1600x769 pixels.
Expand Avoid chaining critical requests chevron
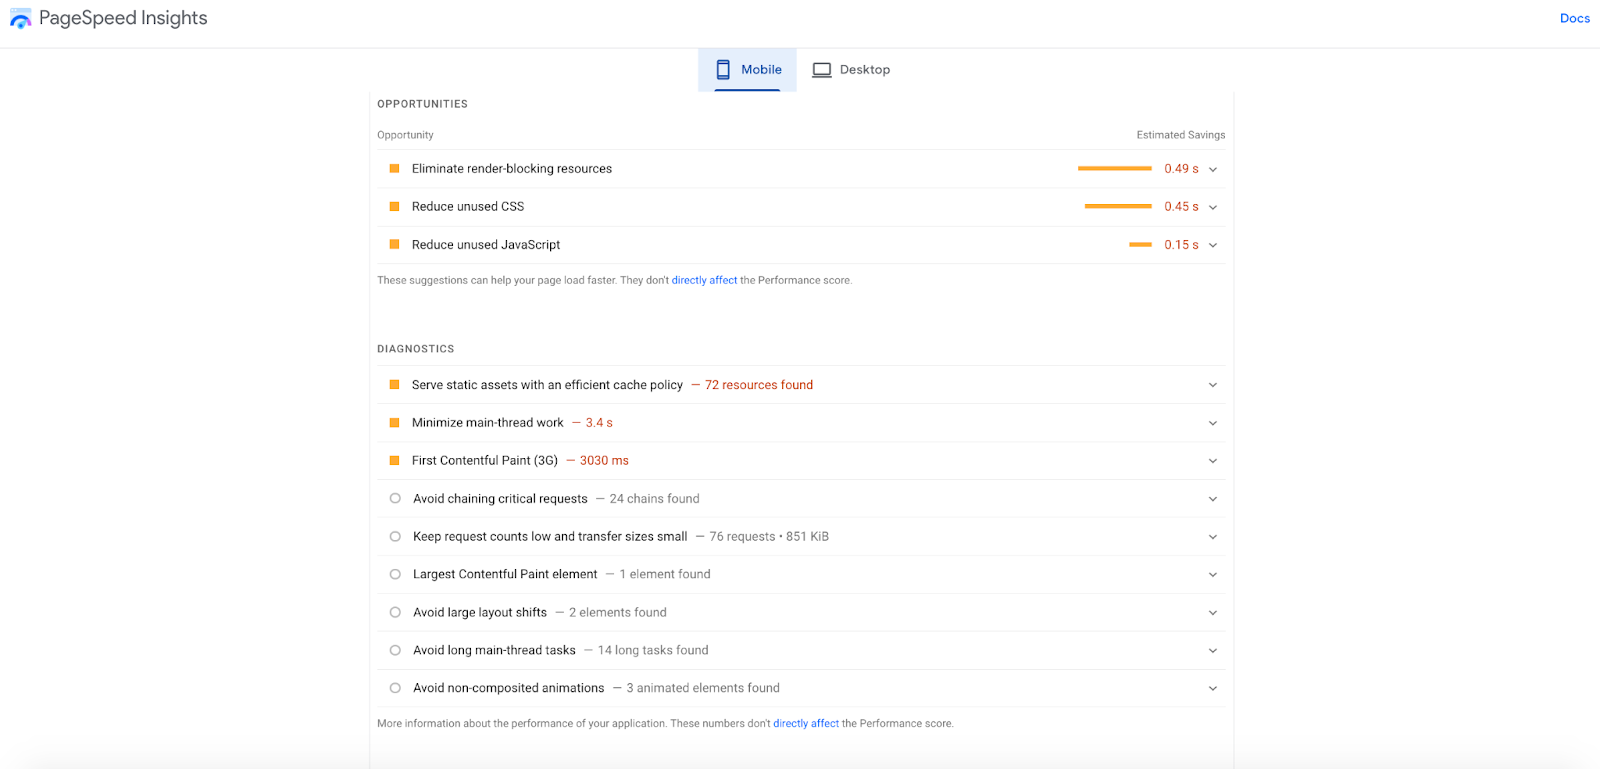tap(1213, 499)
